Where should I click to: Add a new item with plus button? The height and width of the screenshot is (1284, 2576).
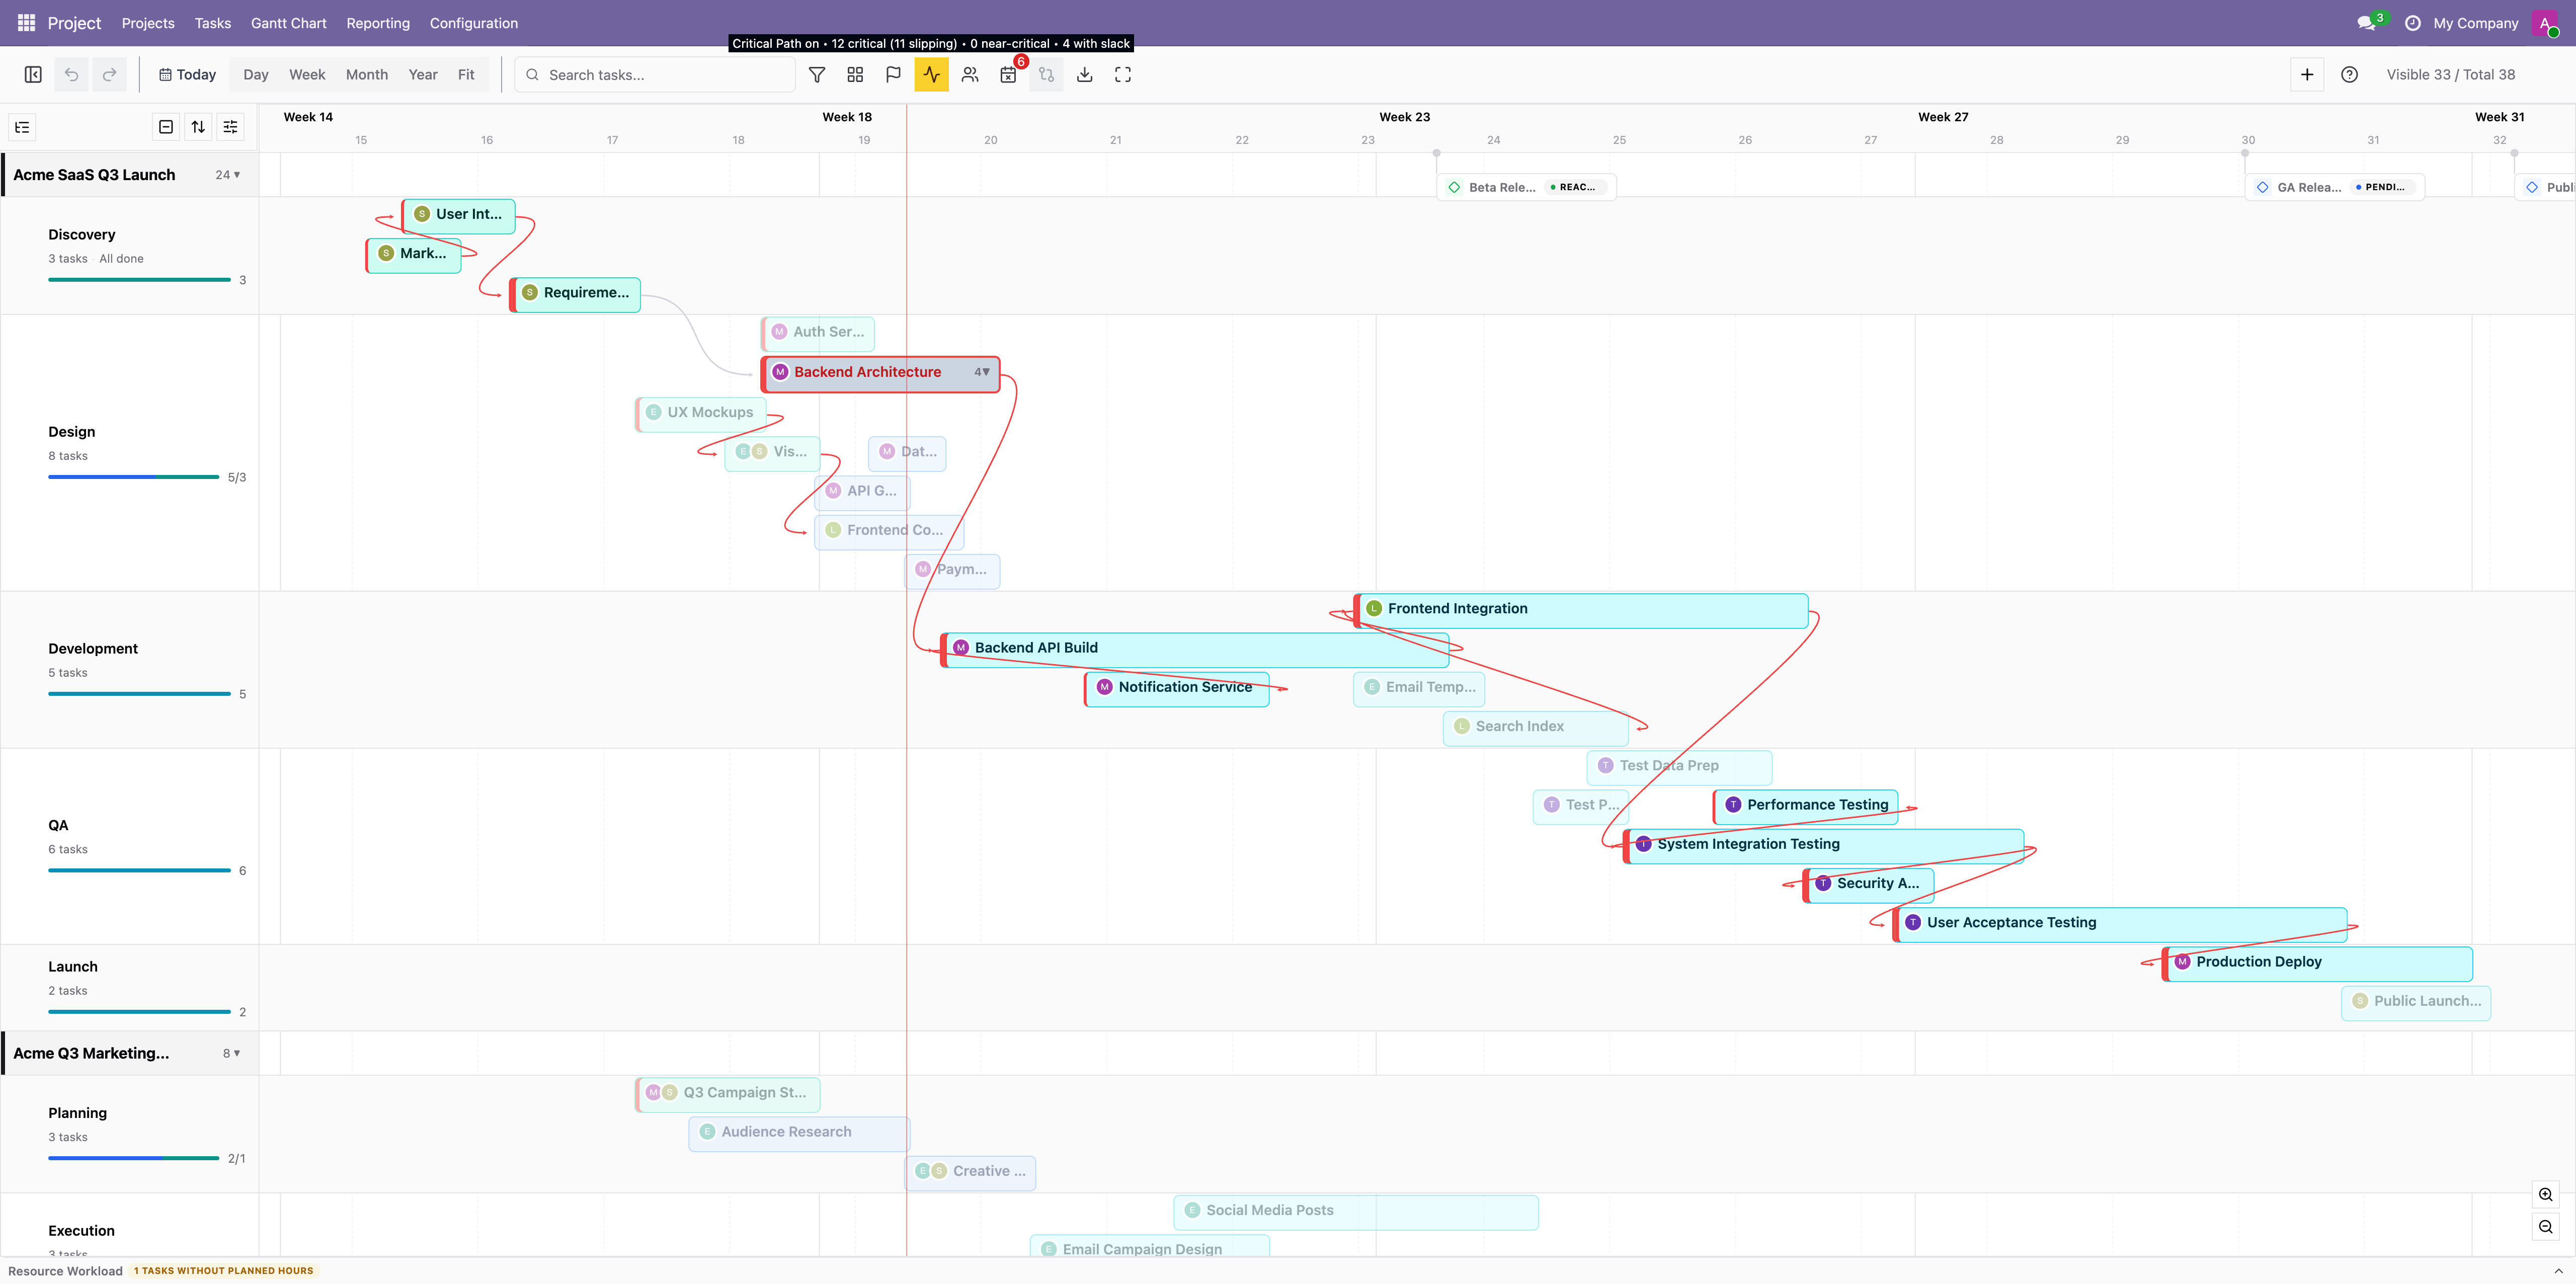[x=2307, y=75]
